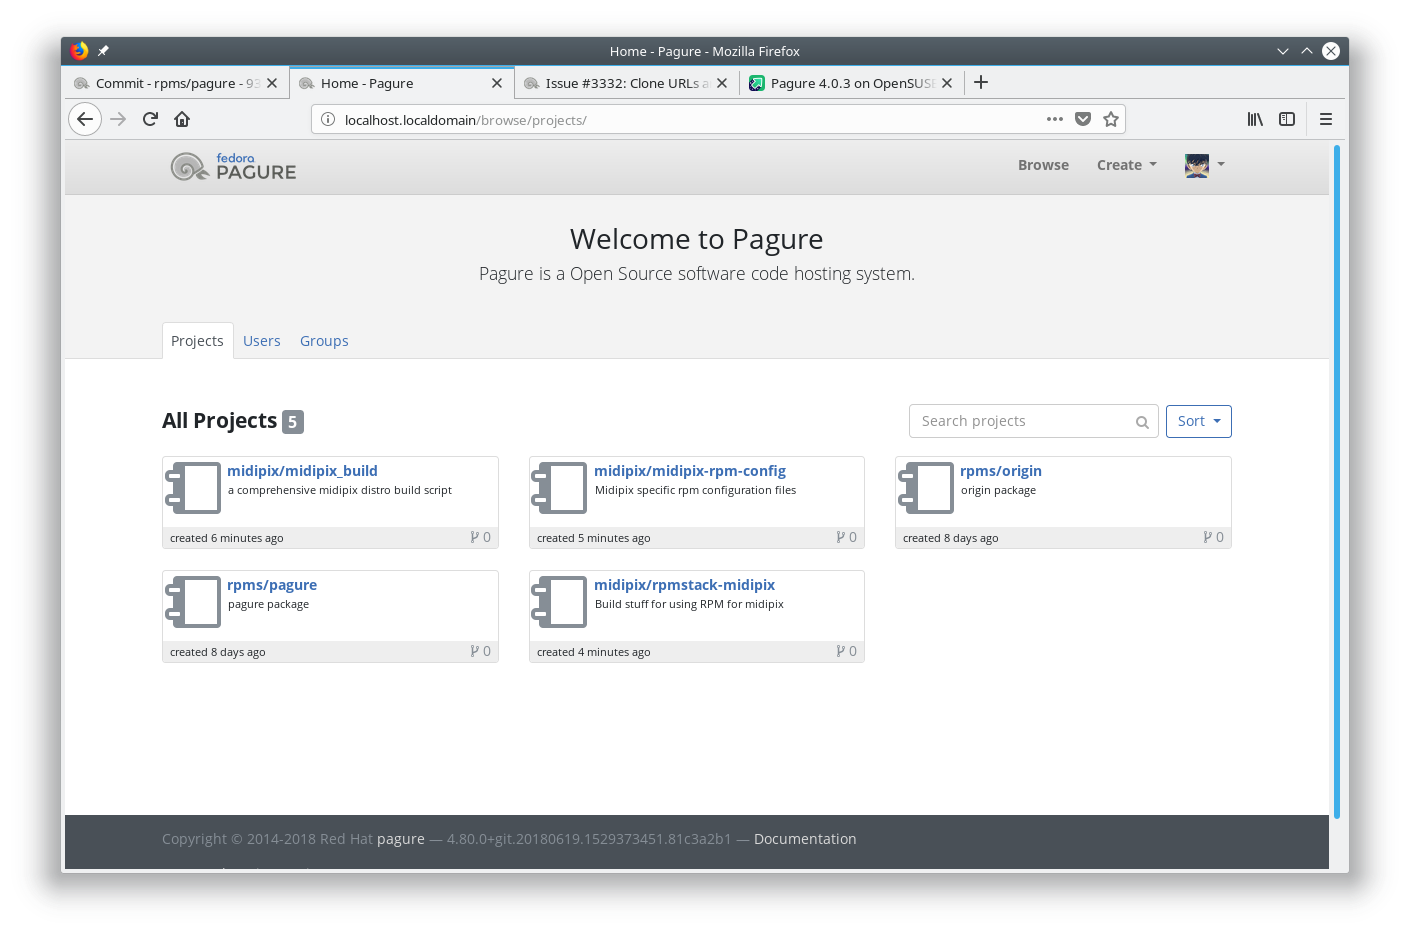This screenshot has width=1410, height=934.
Task: Reload the current page
Action: pos(150,119)
